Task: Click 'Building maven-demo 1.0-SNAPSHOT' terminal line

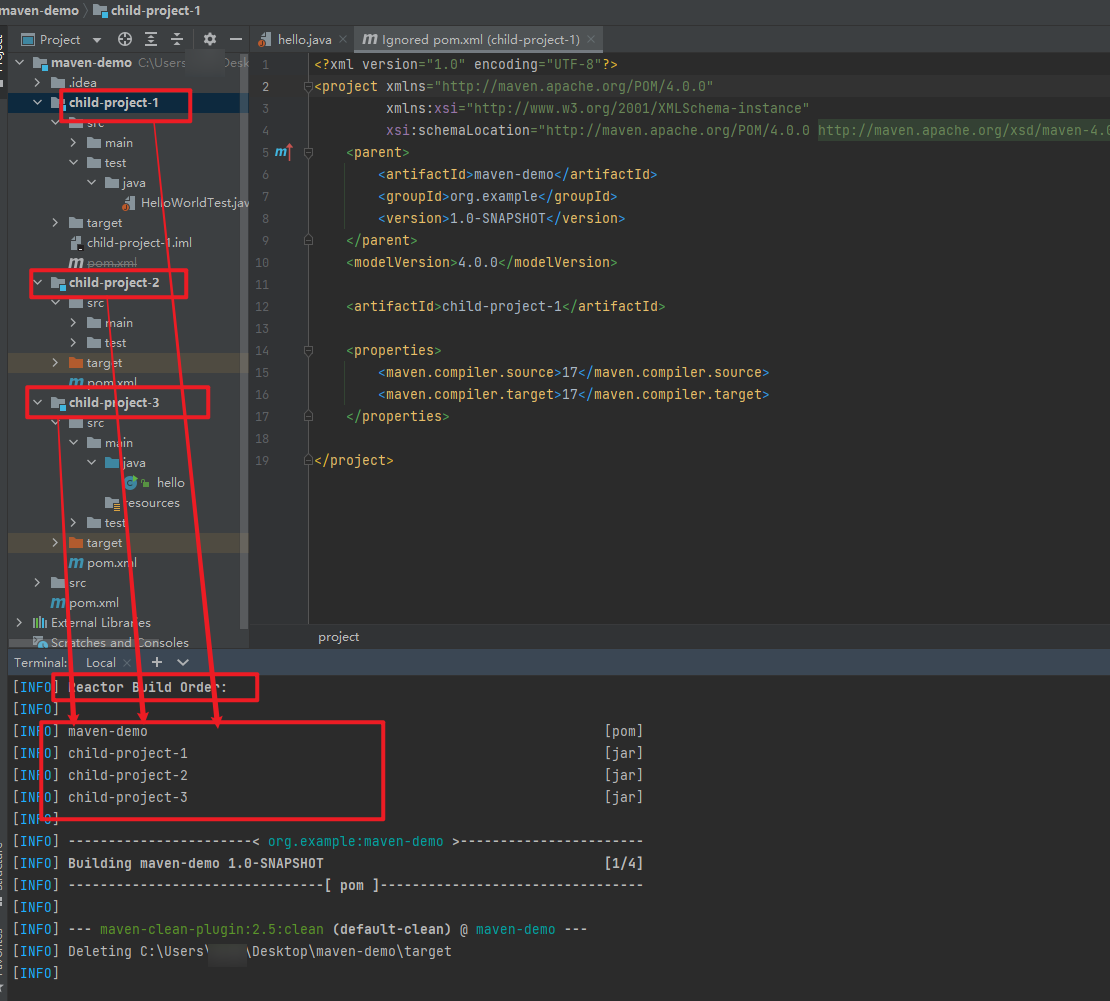Action: coord(195,864)
